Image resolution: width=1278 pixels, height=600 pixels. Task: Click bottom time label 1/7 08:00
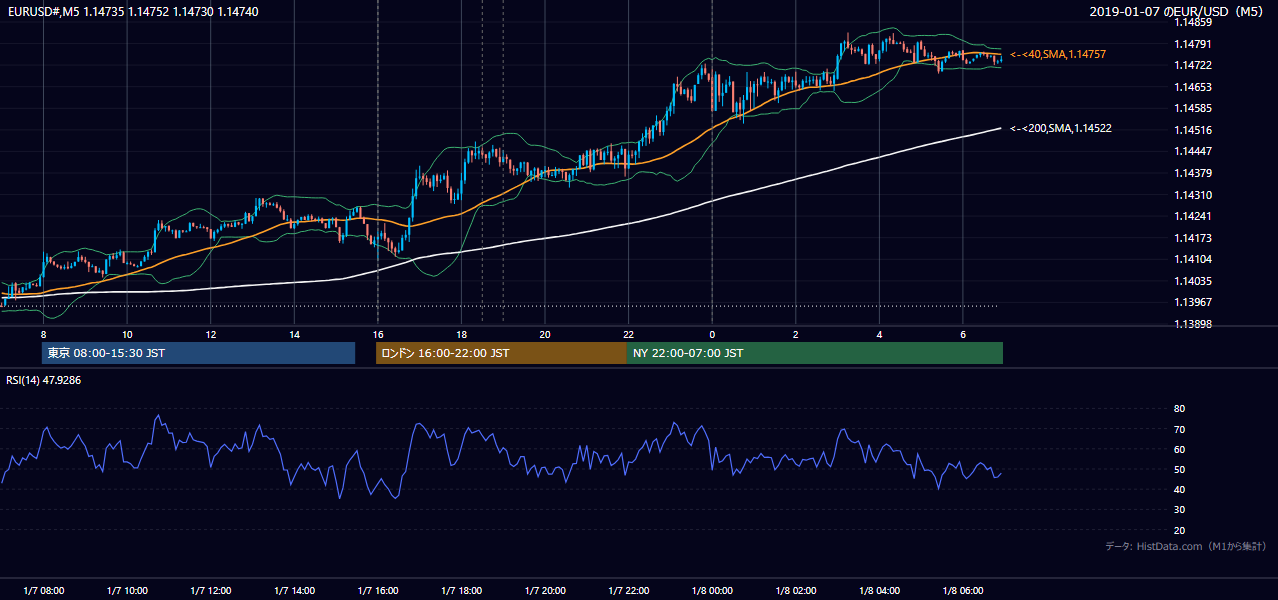tap(43, 591)
